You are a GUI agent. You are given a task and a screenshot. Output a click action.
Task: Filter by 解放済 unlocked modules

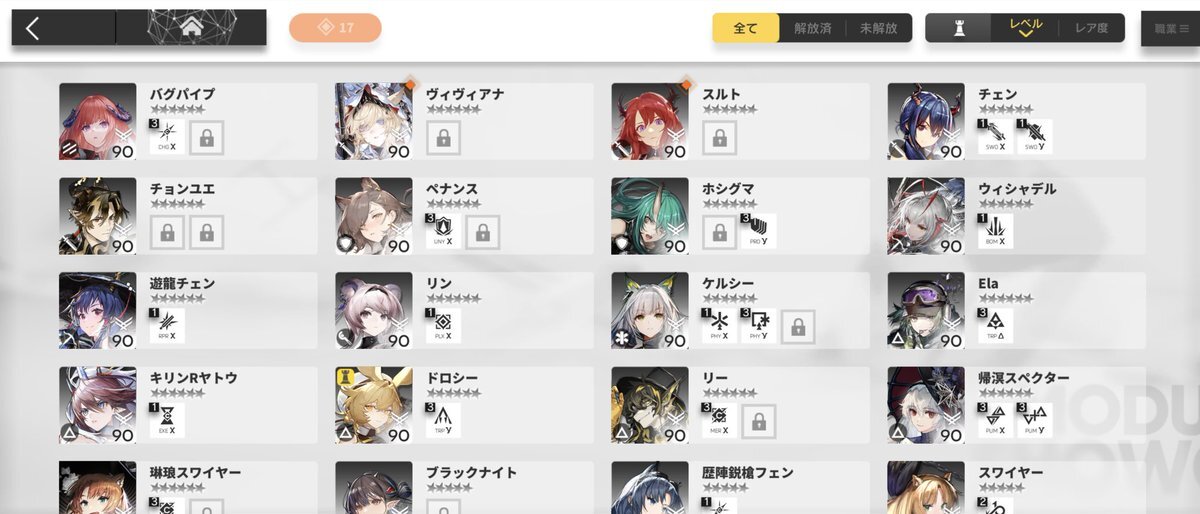pyautogui.click(x=812, y=28)
